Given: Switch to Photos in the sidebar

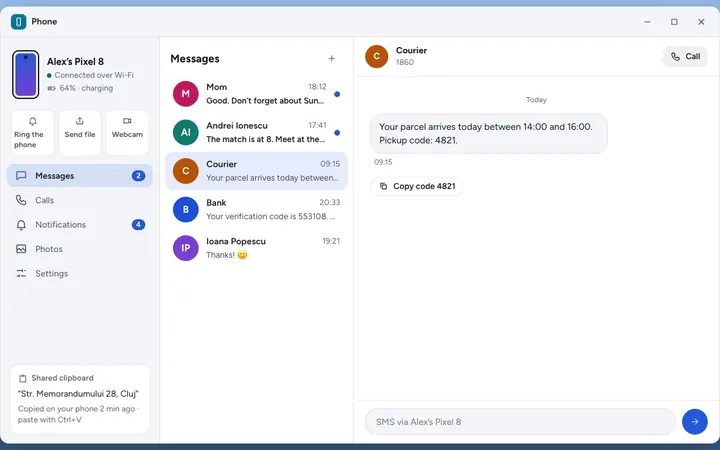Looking at the screenshot, I should [x=80, y=249].
